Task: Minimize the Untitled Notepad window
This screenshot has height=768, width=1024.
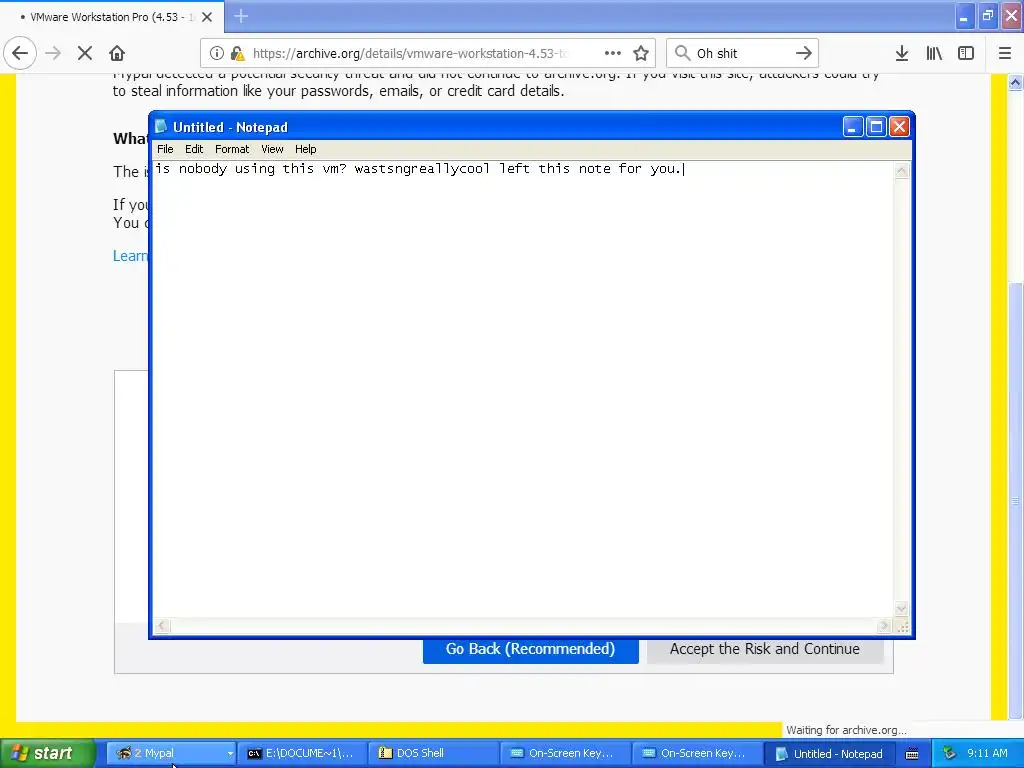Action: 852,127
